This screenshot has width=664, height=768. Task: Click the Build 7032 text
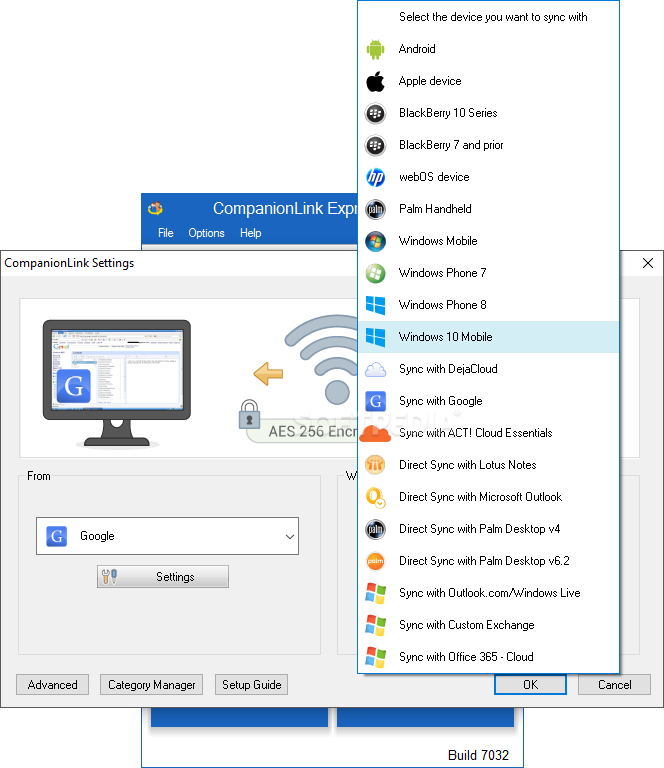478,755
